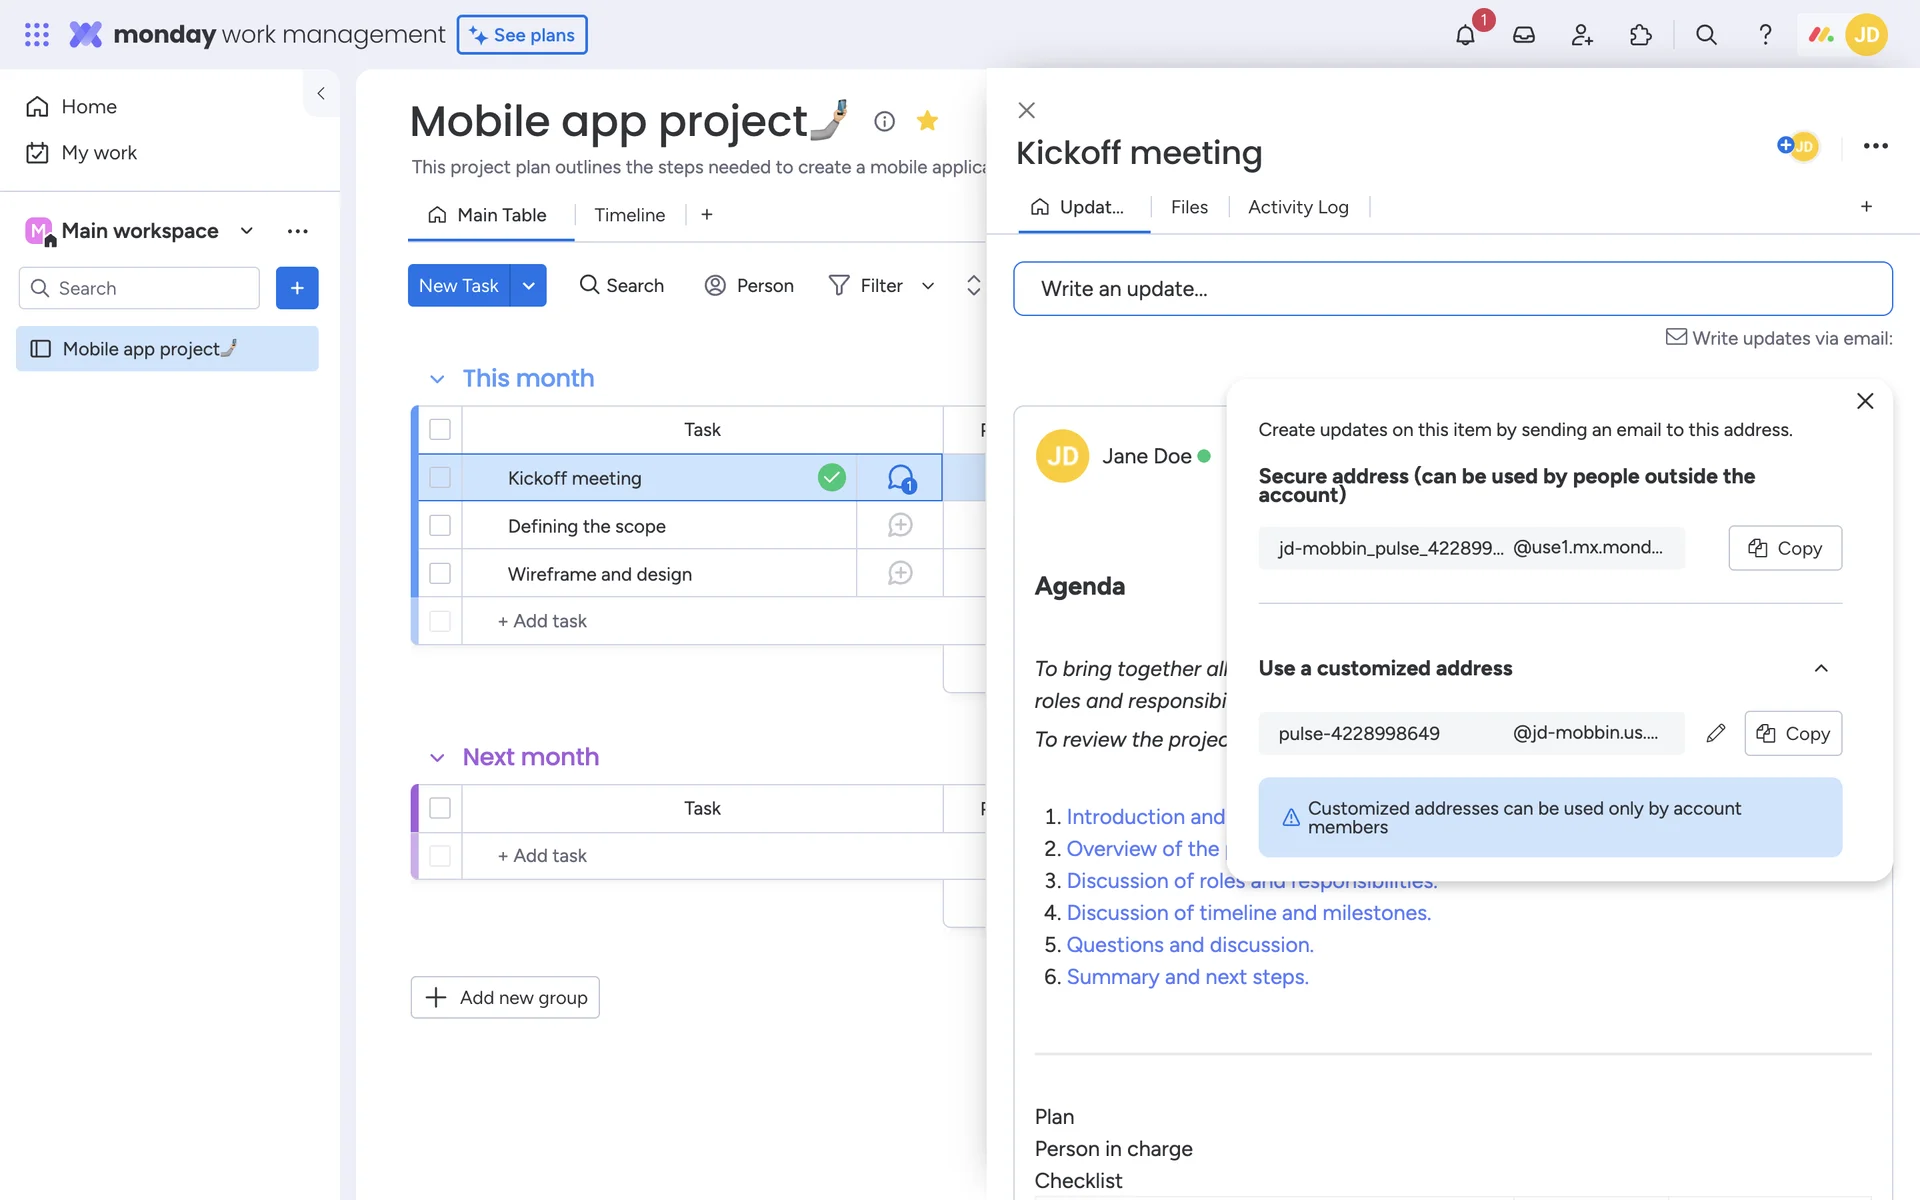This screenshot has width=1920, height=1200.
Task: Check the Kickoff meeting row checkbox
Action: point(440,478)
